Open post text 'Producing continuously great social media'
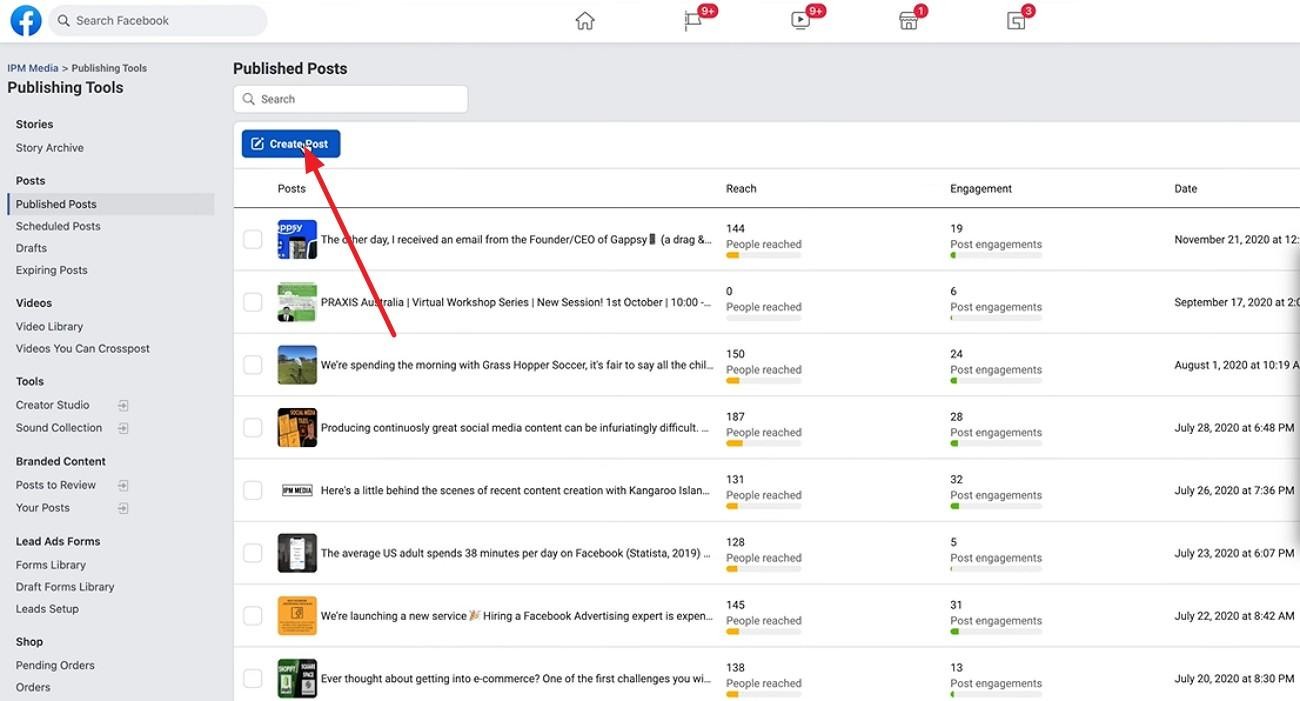The width and height of the screenshot is (1300, 701). [515, 428]
